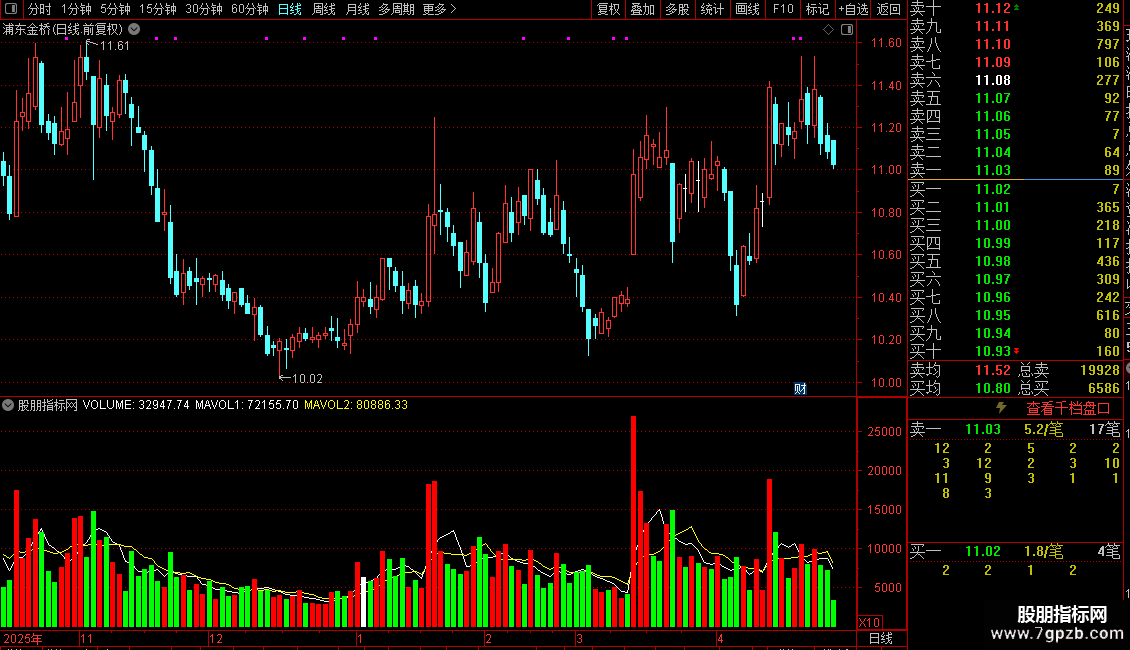Viewport: 1130px width, 650px height.
Task: Expand the 浦东金桥 title dropdown arrow
Action: [134, 30]
